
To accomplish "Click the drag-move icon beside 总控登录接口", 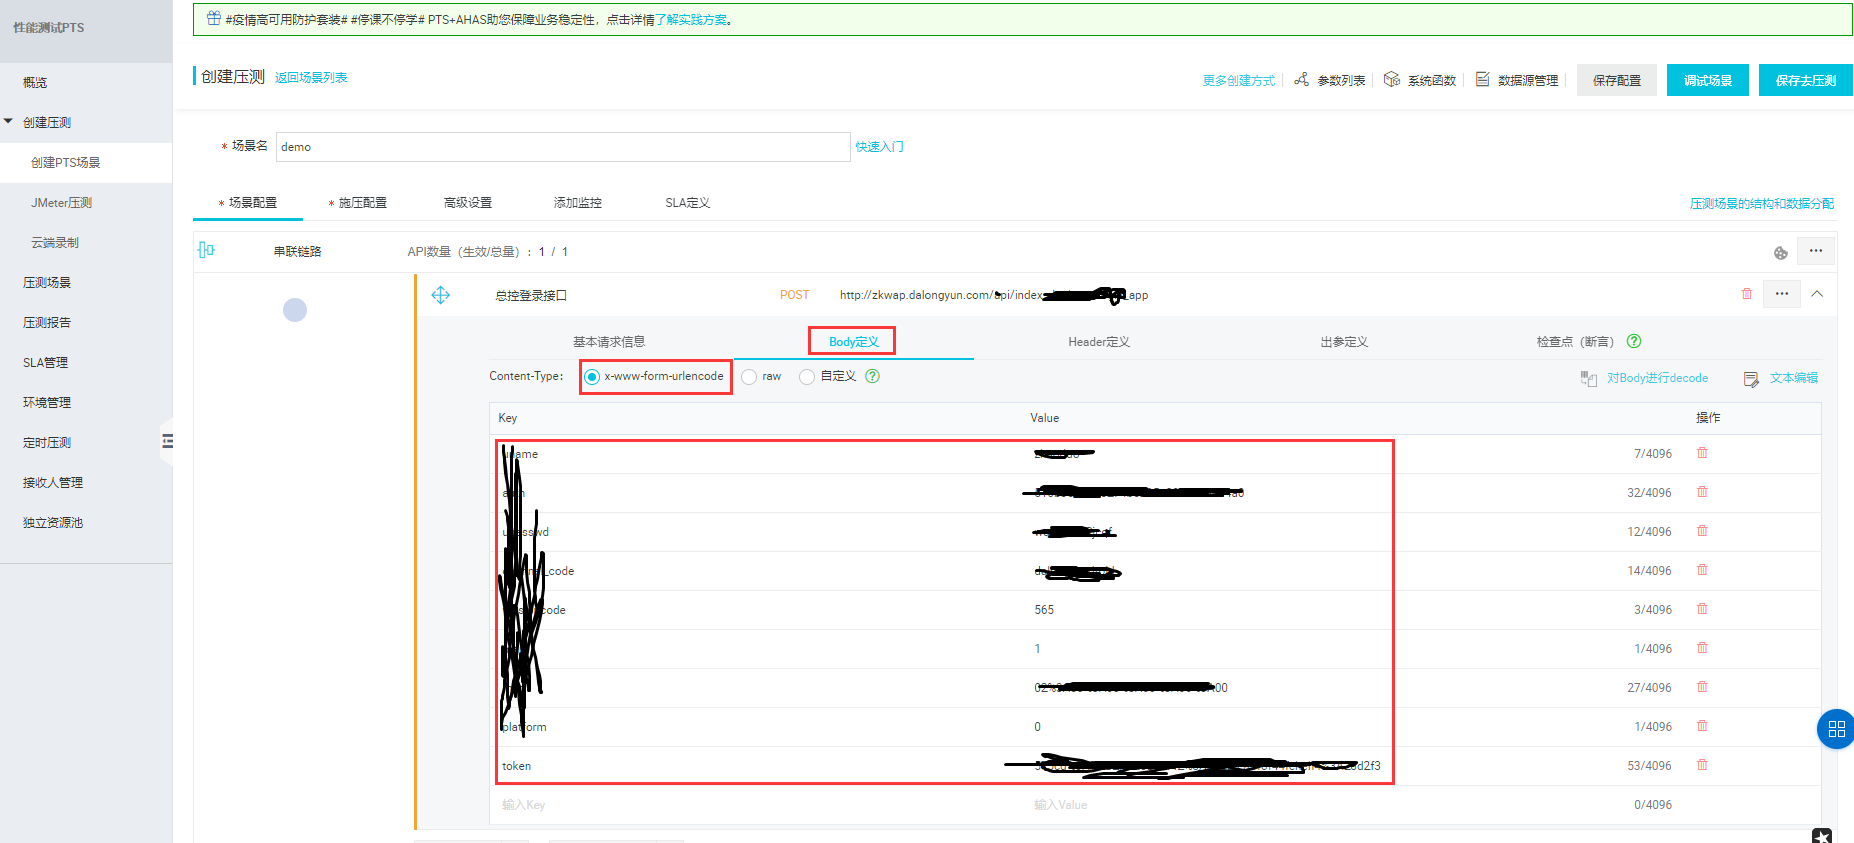I will [440, 295].
